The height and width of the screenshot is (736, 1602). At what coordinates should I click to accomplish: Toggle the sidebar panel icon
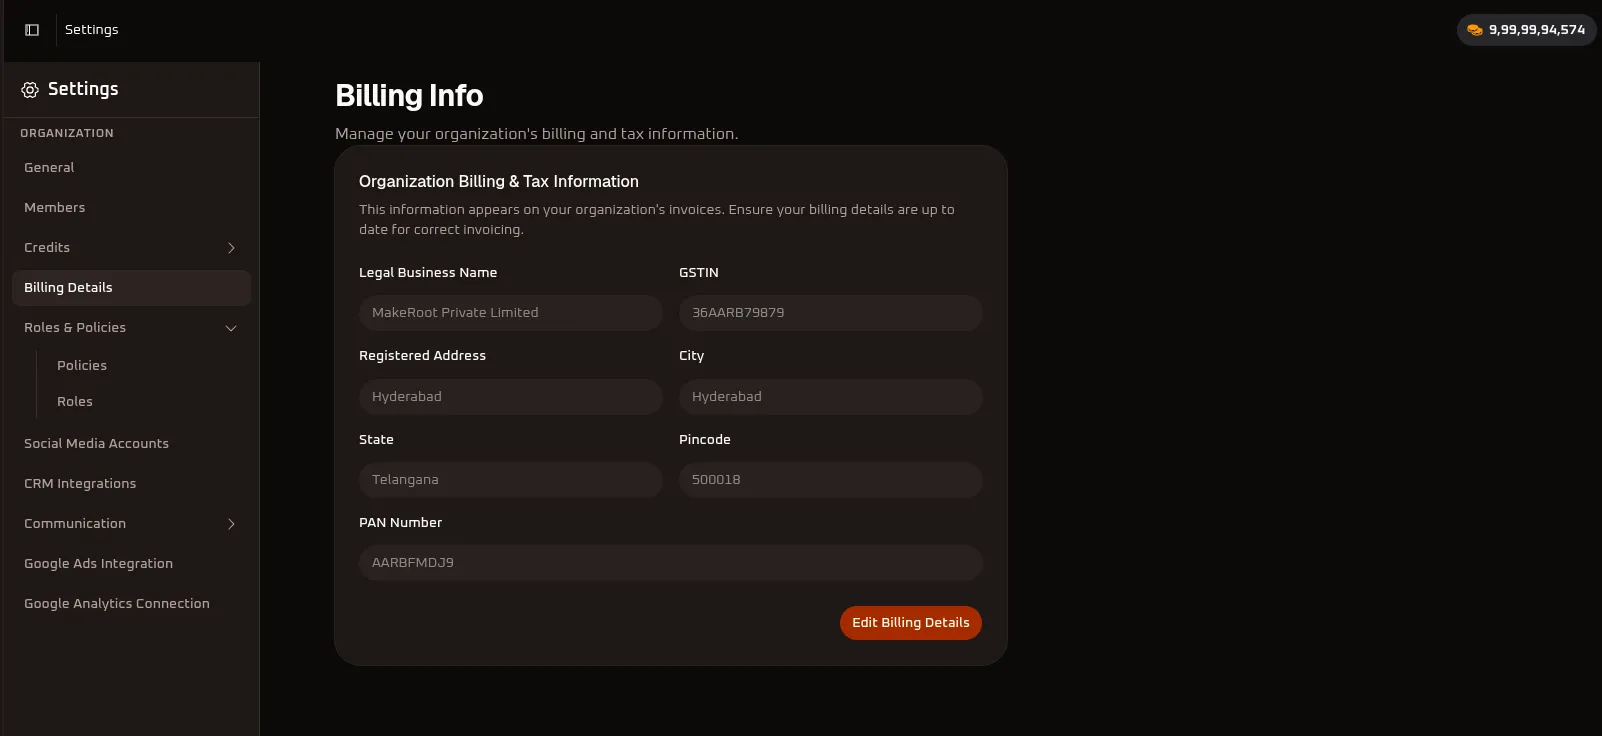click(32, 30)
